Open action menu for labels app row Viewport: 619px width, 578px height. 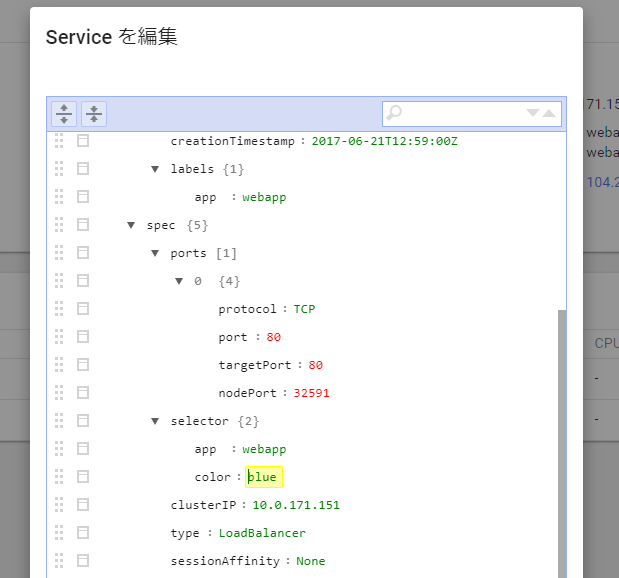point(83,197)
